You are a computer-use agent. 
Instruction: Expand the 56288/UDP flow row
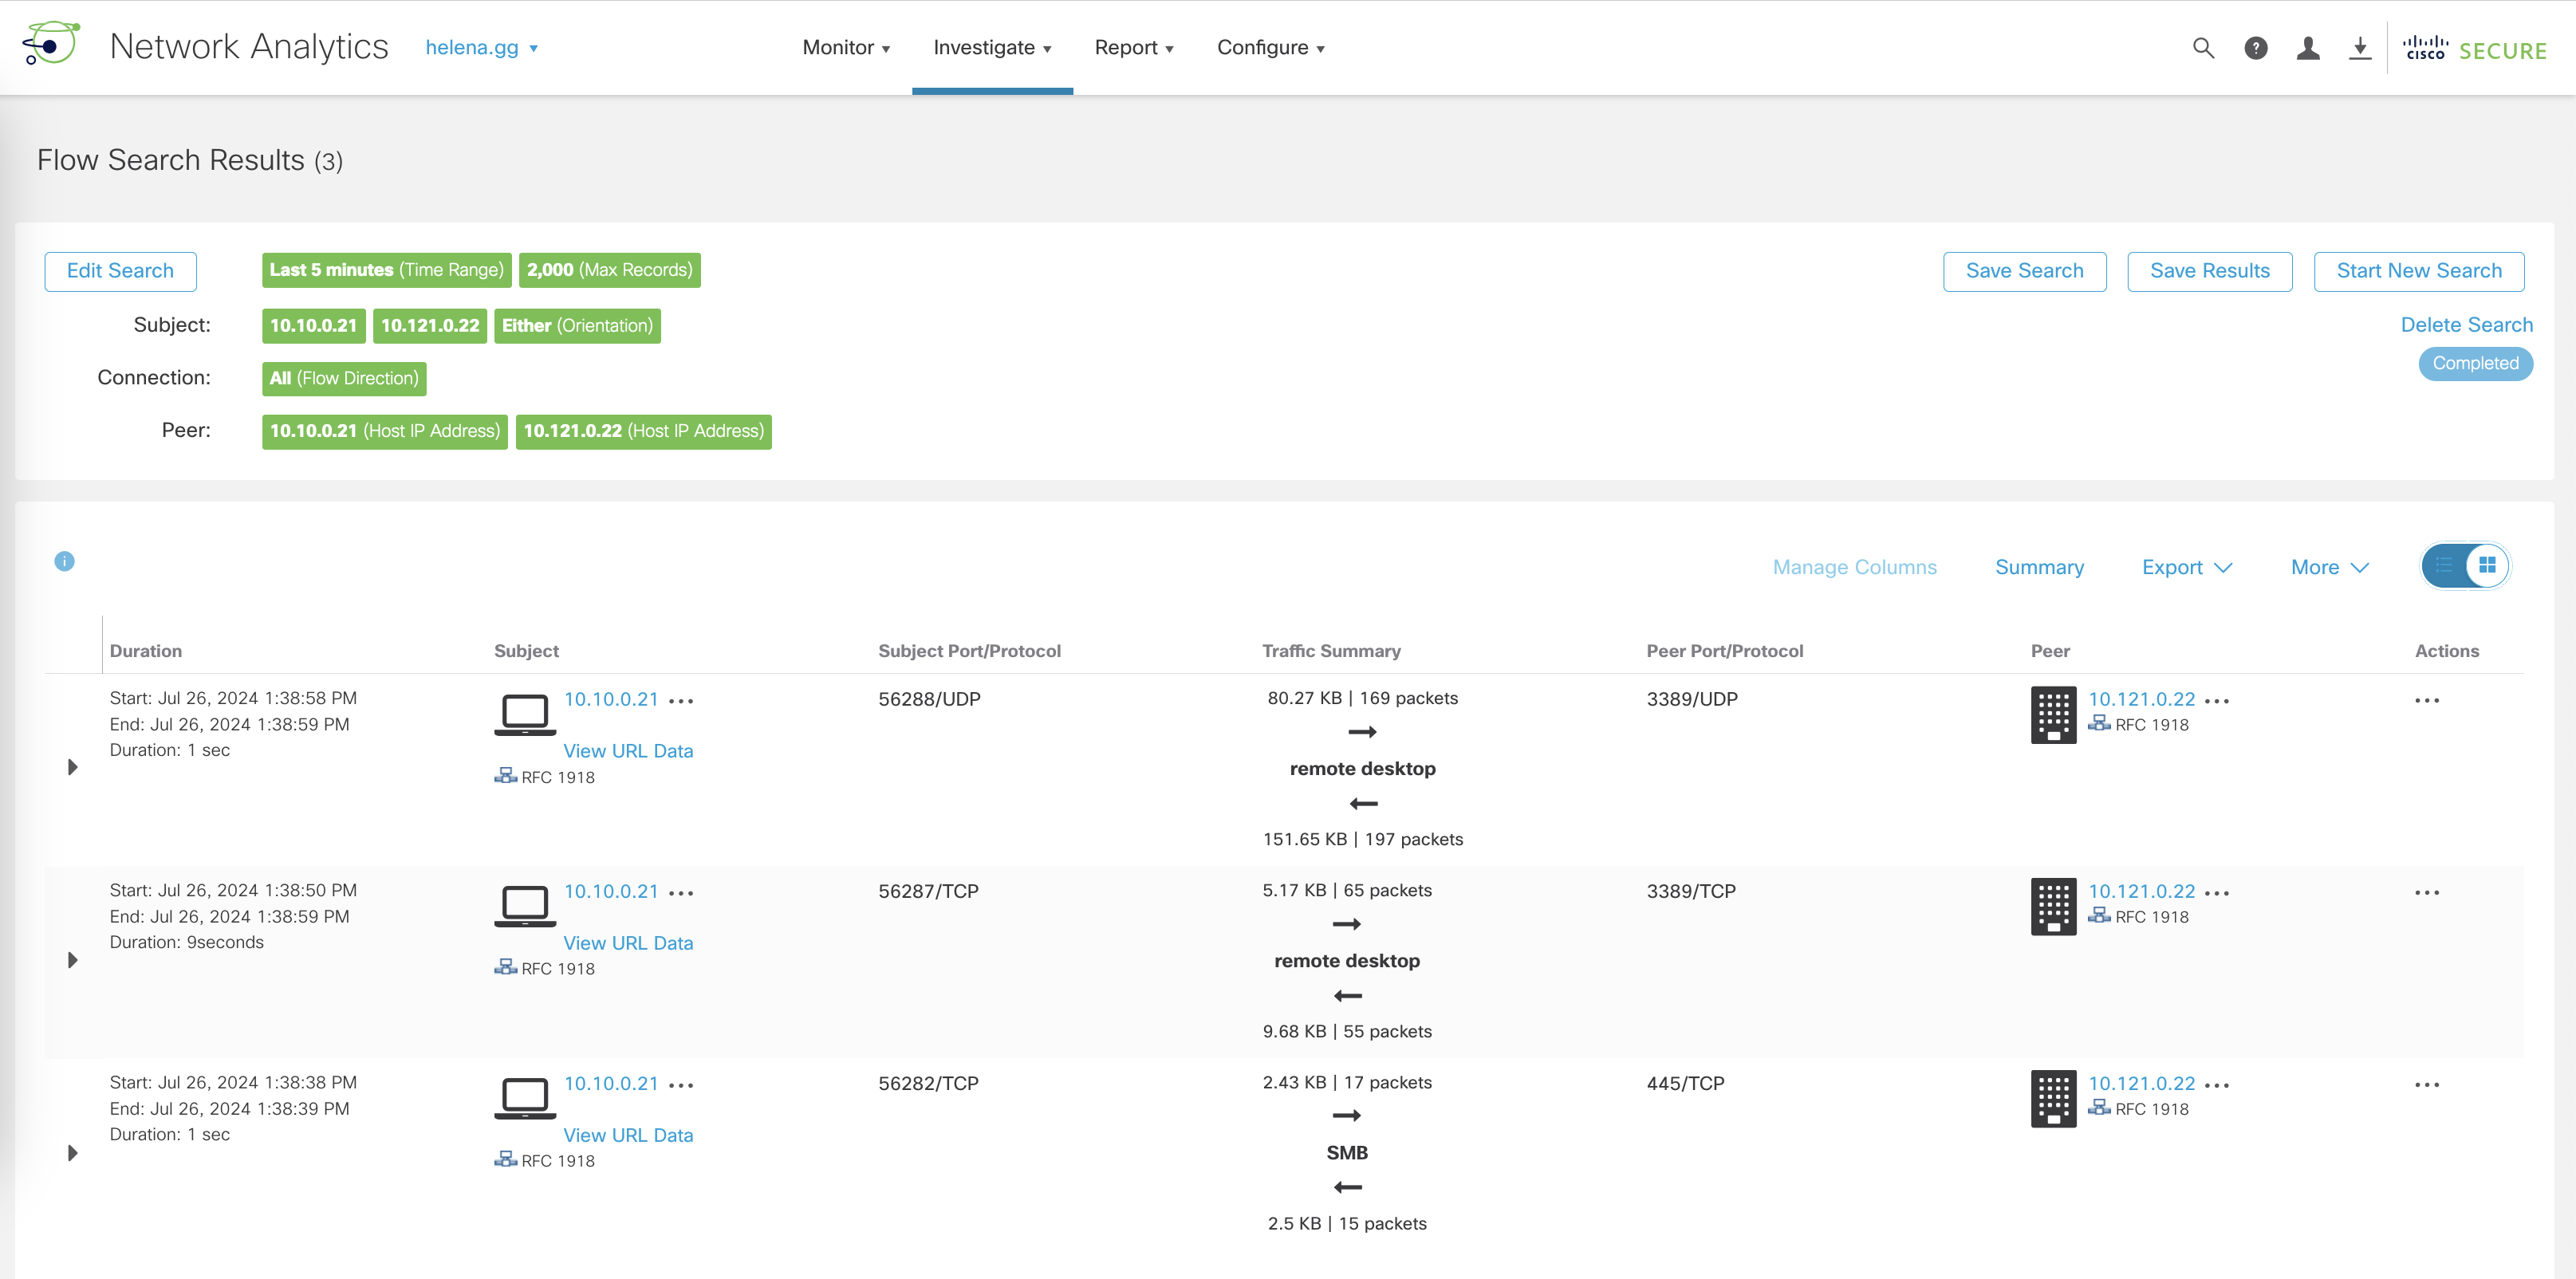(x=72, y=767)
